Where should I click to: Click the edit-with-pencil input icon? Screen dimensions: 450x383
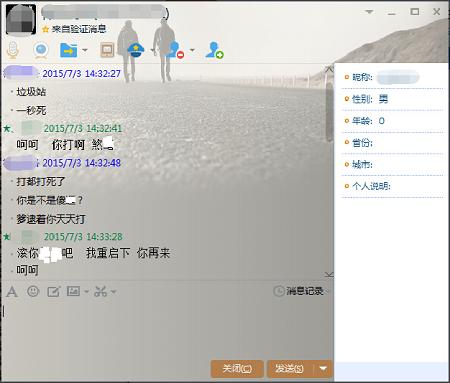pyautogui.click(x=54, y=292)
